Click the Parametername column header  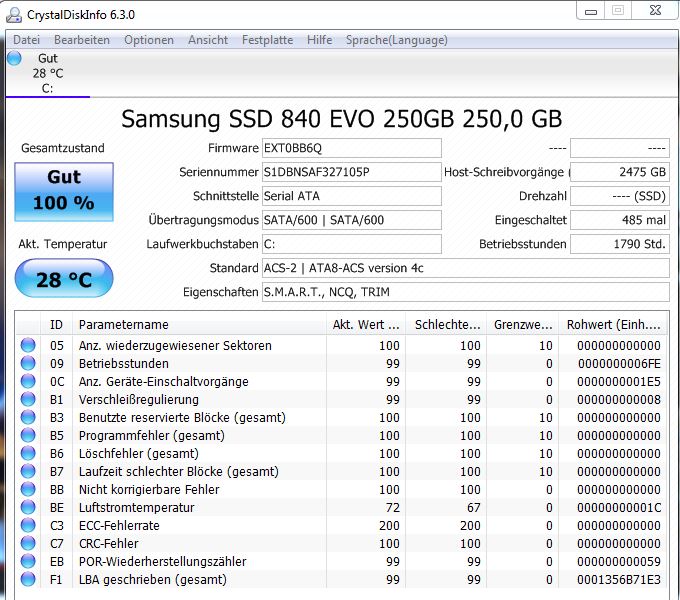(199, 325)
